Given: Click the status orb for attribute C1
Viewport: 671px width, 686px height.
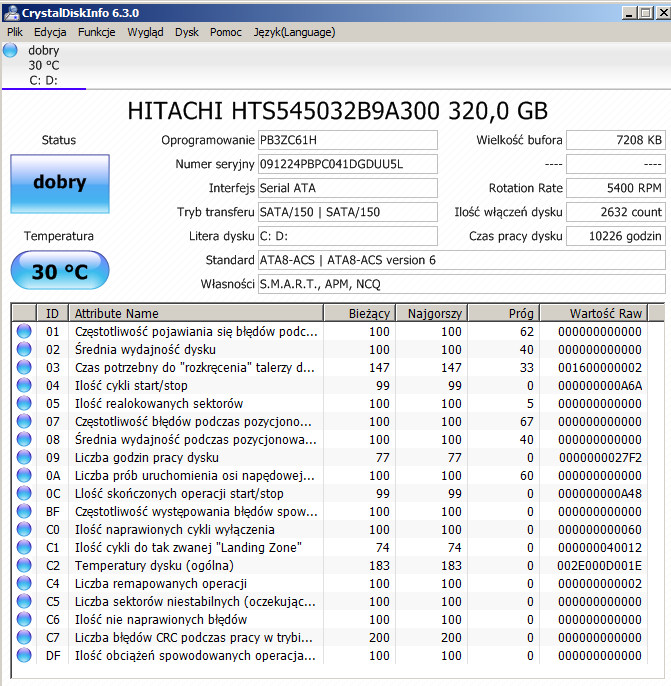Looking at the screenshot, I should [24, 547].
